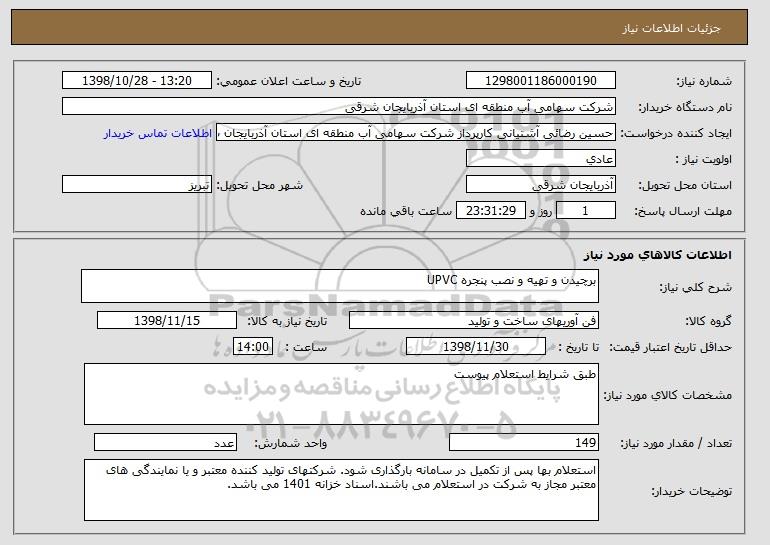Click the buyer organization name field
Screen dimensions: 770x545
coord(339,107)
